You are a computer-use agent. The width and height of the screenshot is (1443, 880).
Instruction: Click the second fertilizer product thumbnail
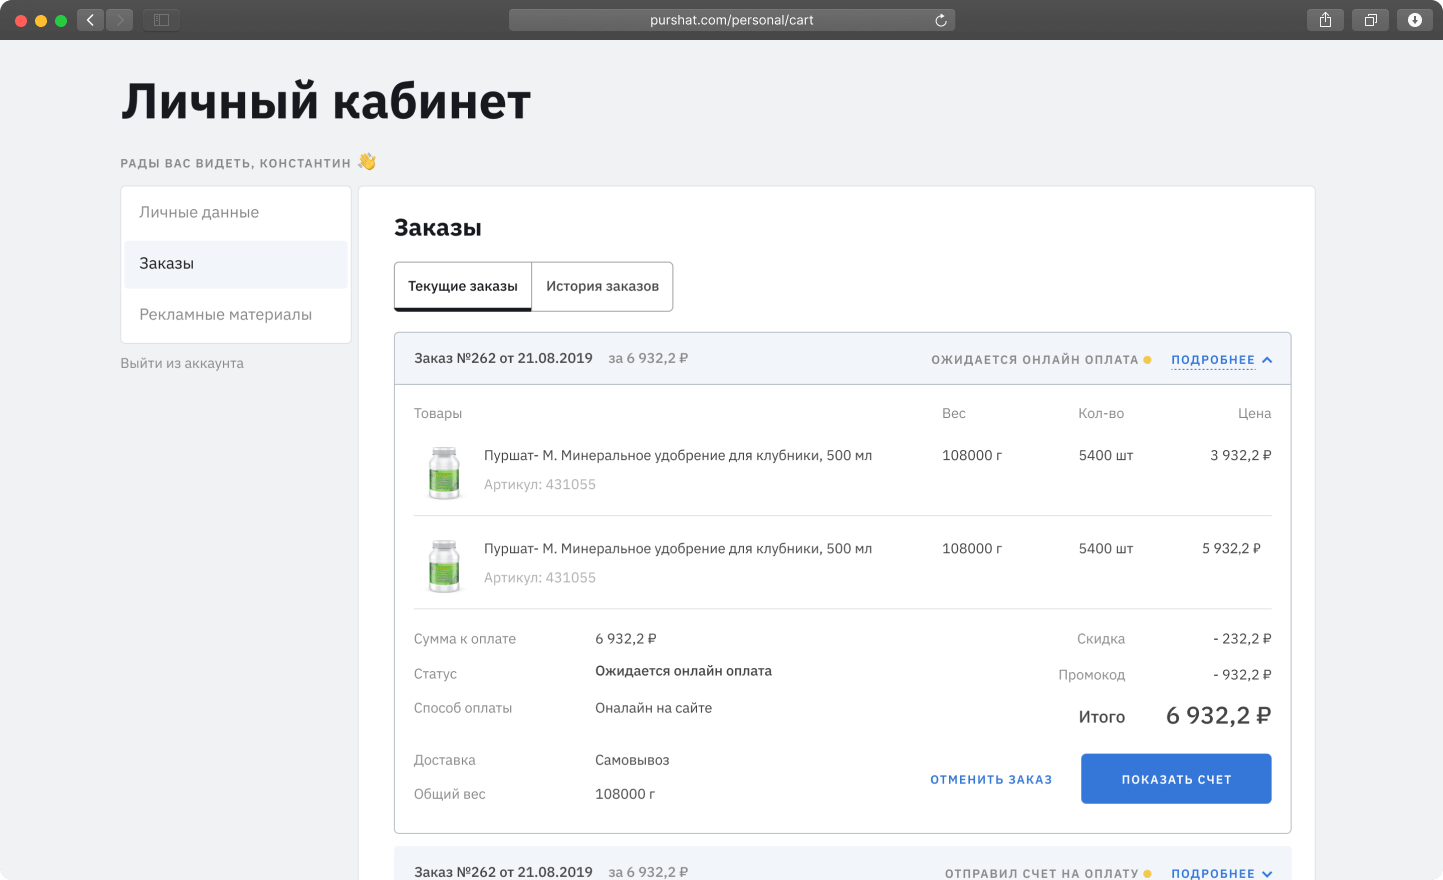coord(444,565)
